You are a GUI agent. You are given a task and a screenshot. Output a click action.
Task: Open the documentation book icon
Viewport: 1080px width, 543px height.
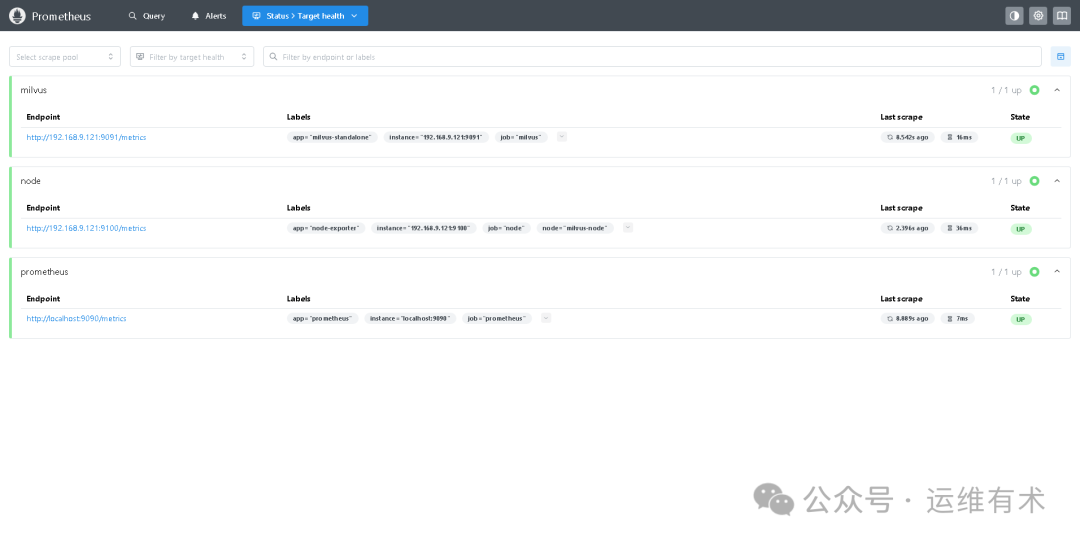1061,16
